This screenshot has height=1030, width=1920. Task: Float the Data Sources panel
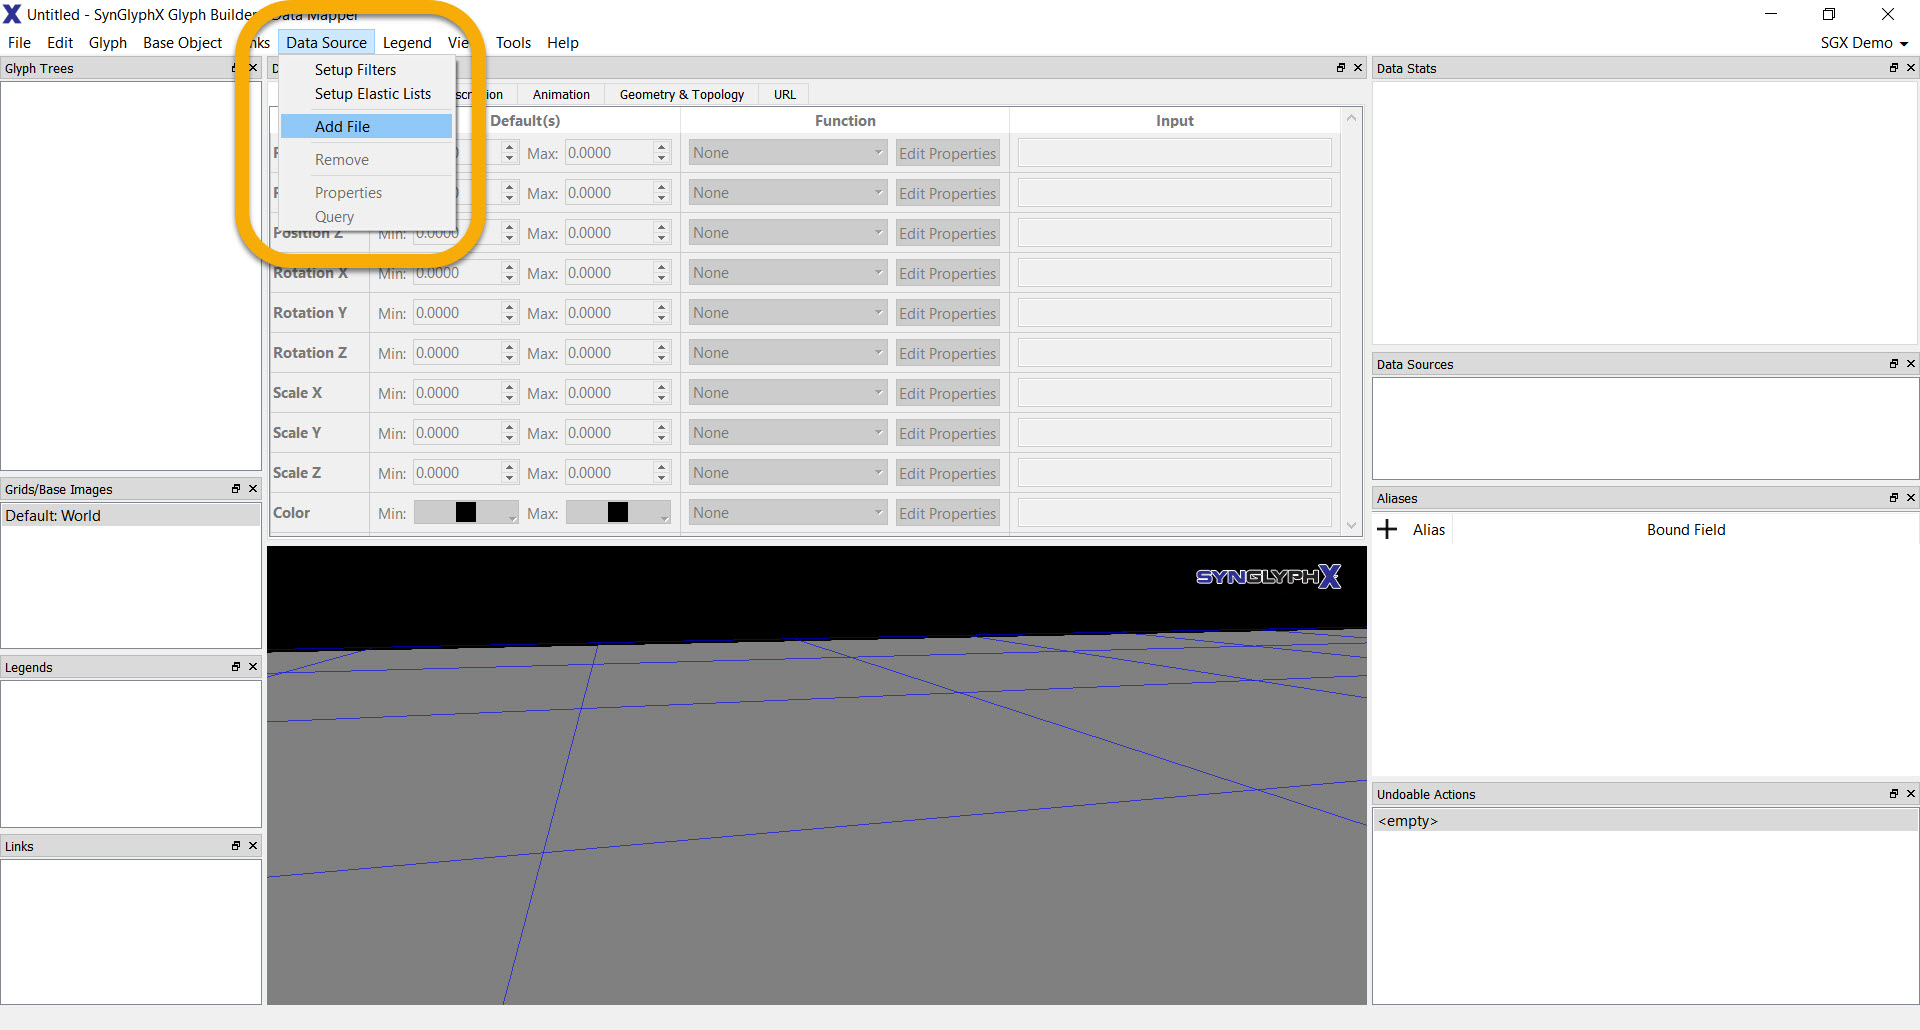(1894, 364)
